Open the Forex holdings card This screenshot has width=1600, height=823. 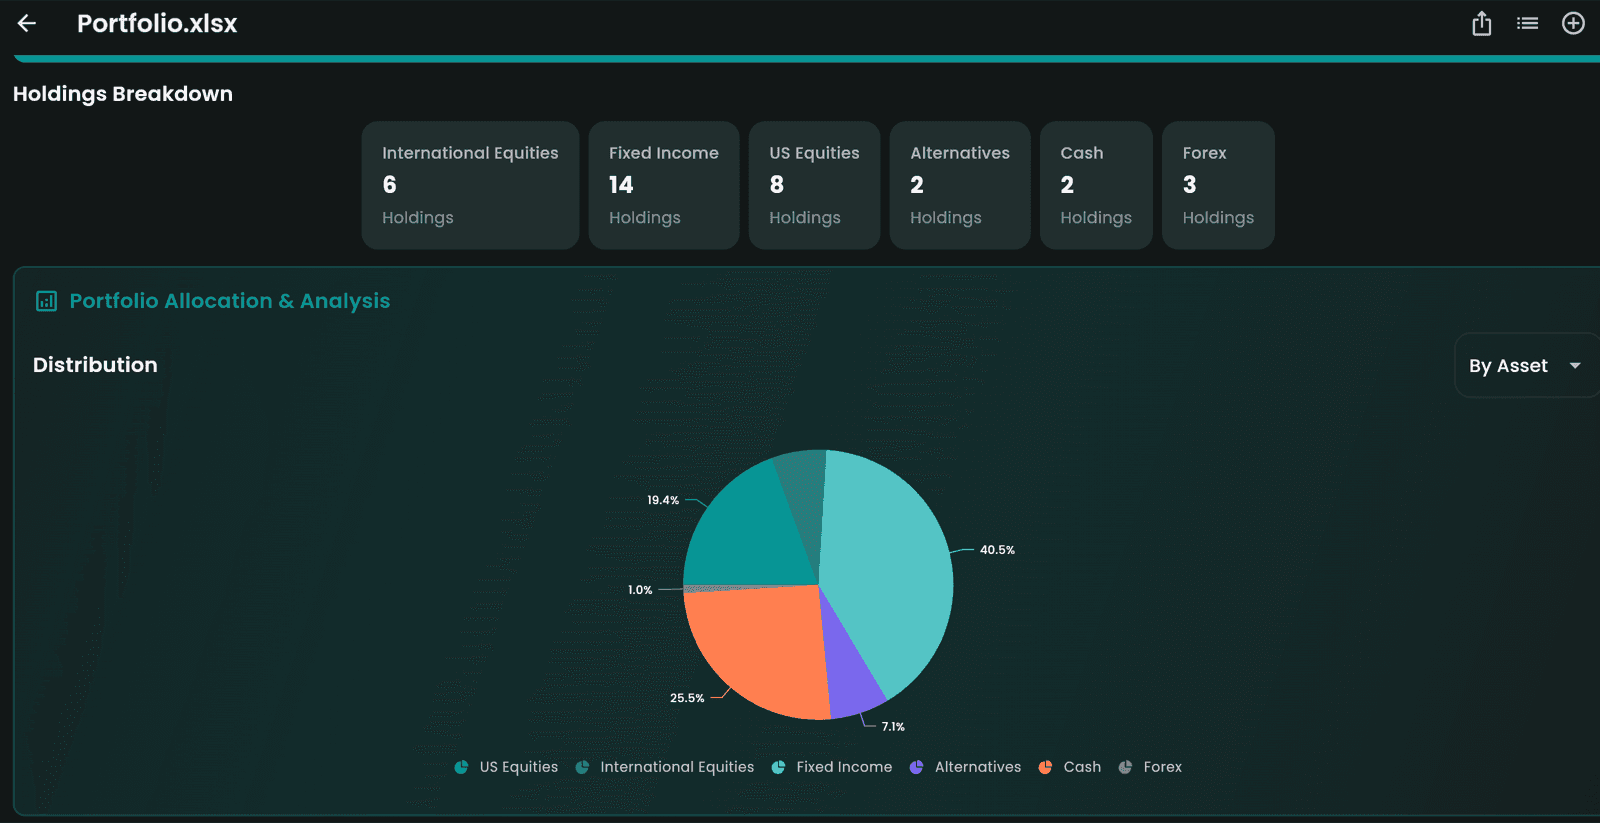[1217, 185]
